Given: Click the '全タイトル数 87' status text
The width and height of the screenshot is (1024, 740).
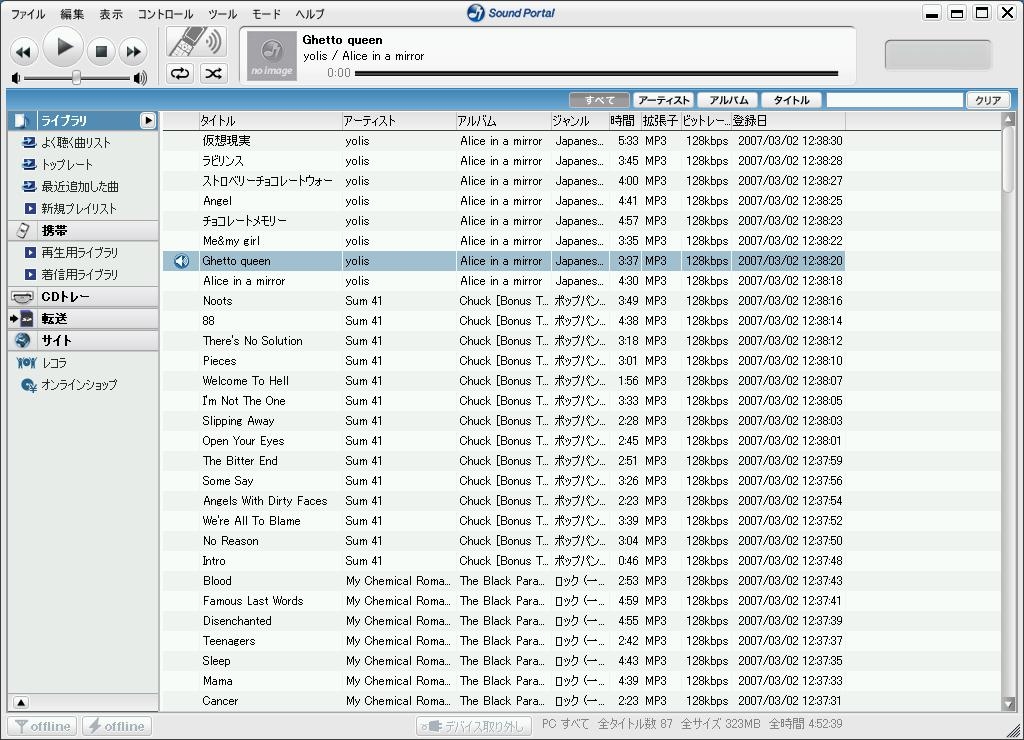Looking at the screenshot, I should tap(635, 724).
